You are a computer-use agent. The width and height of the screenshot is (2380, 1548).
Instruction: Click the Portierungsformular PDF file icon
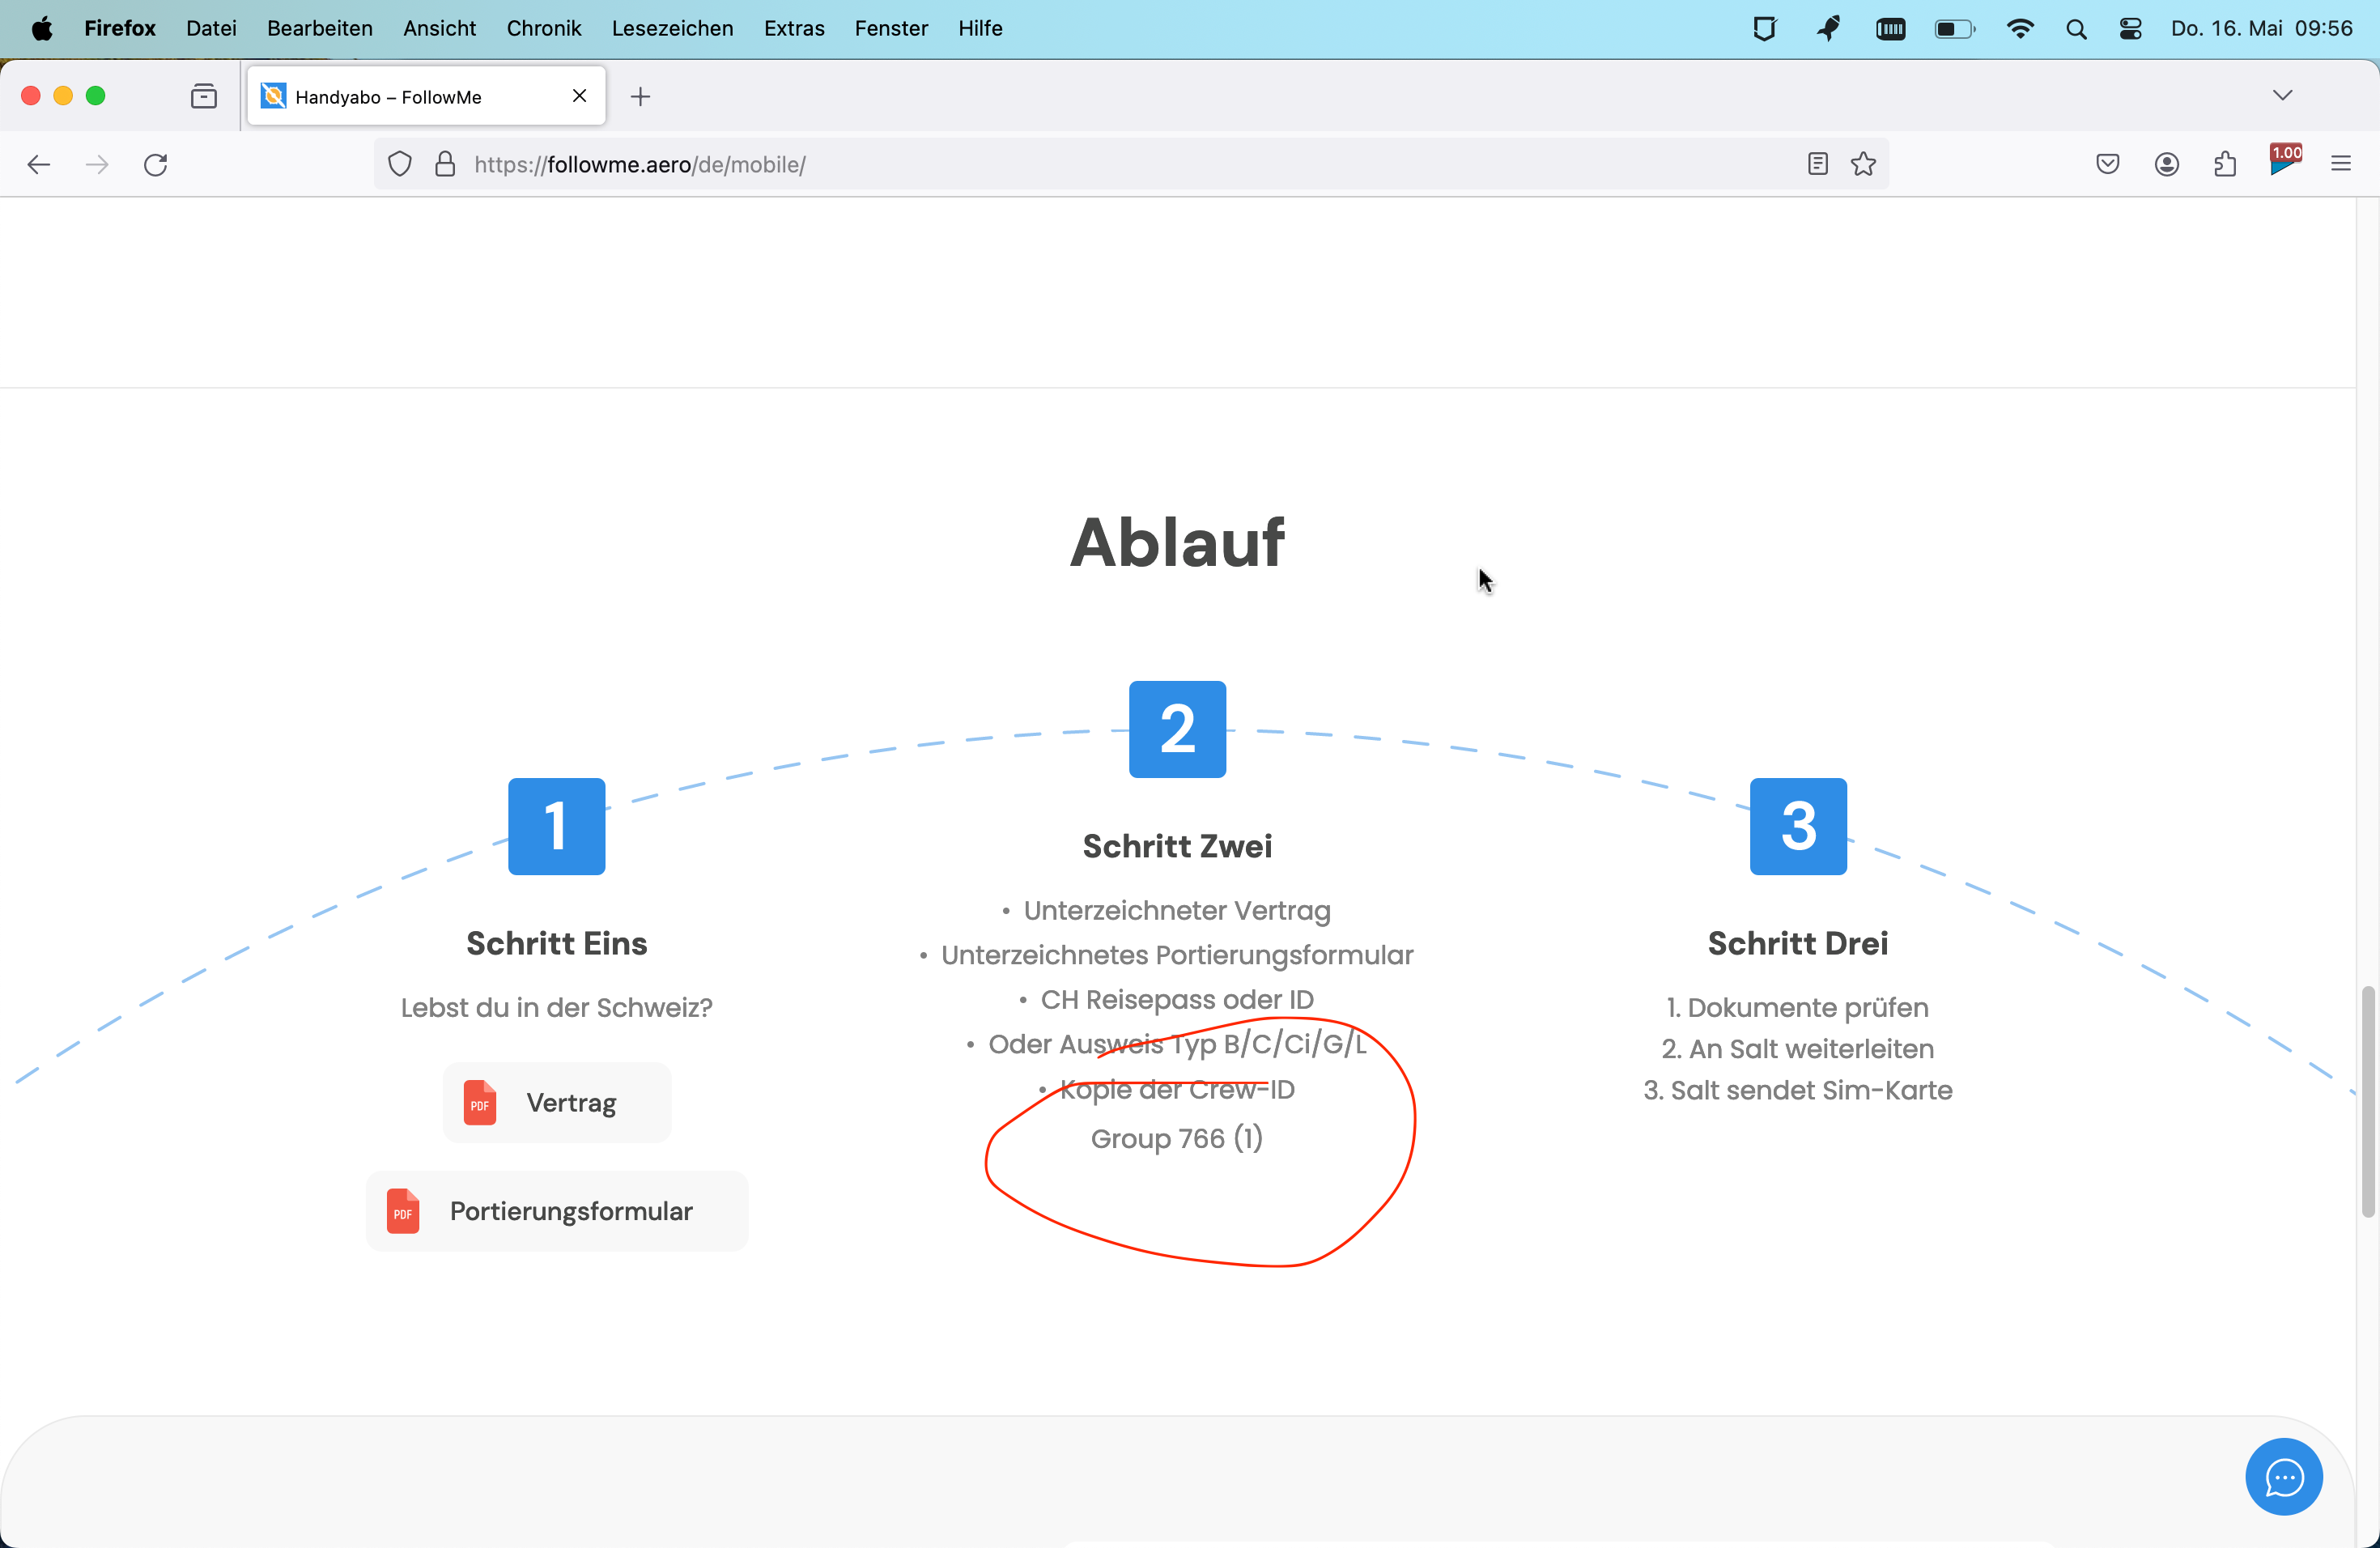click(x=403, y=1212)
